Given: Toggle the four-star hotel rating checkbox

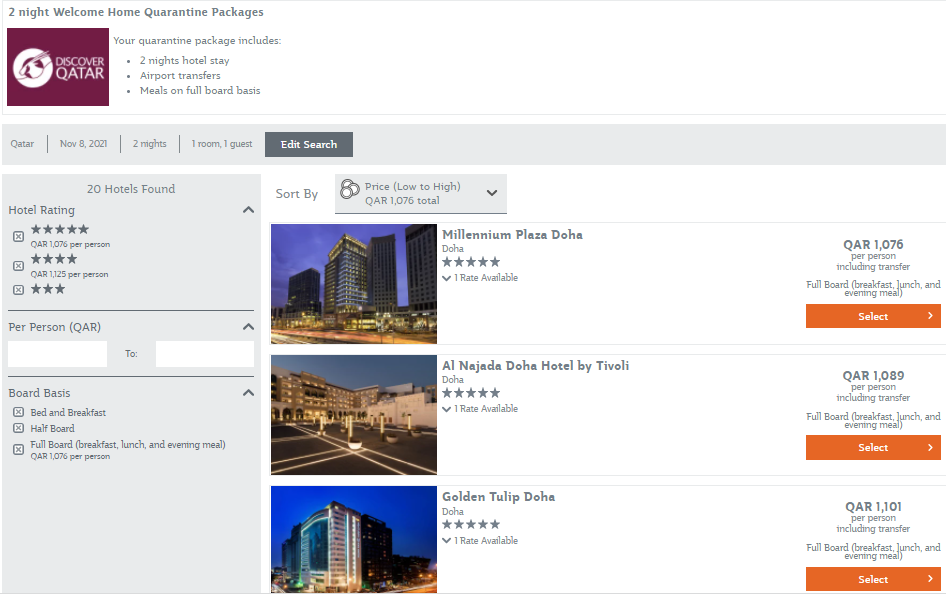Looking at the screenshot, I should (19, 266).
